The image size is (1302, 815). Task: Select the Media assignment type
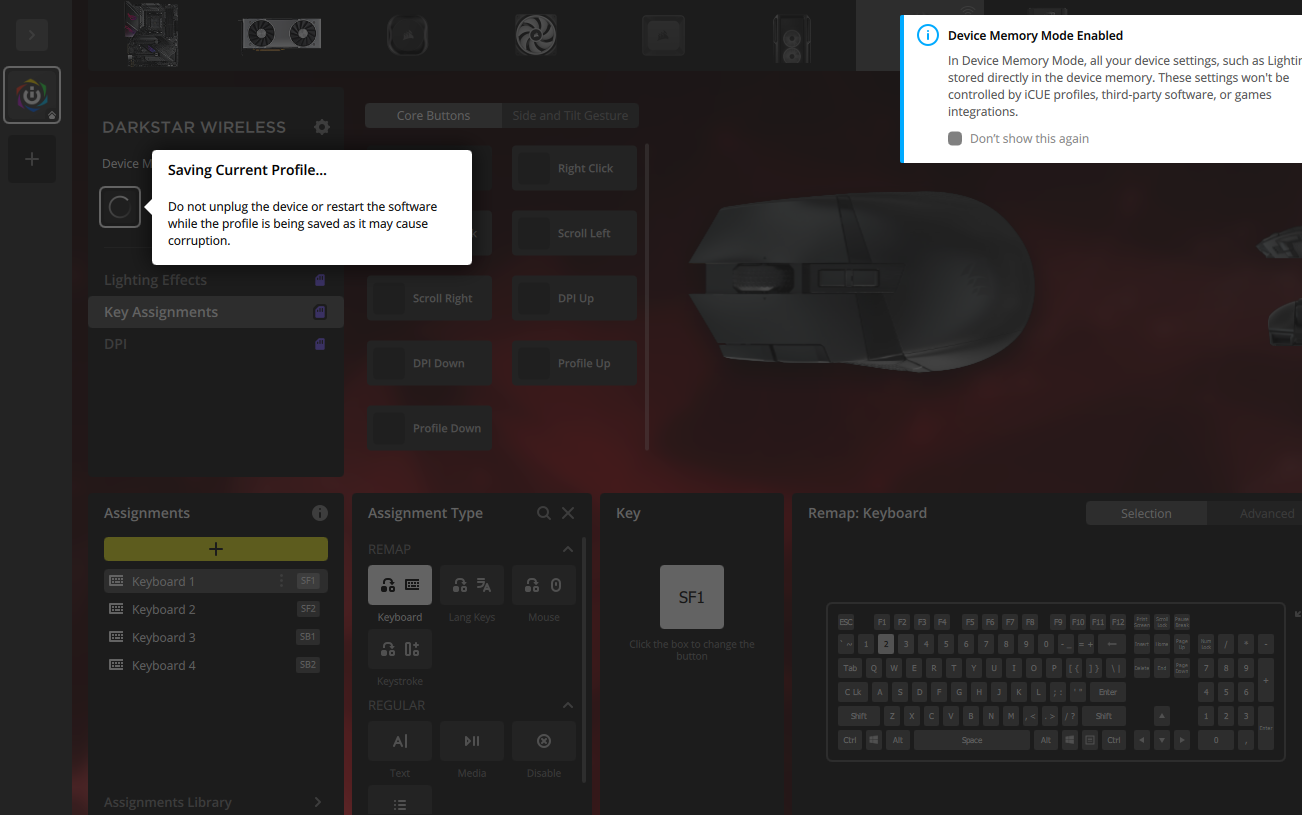[471, 741]
